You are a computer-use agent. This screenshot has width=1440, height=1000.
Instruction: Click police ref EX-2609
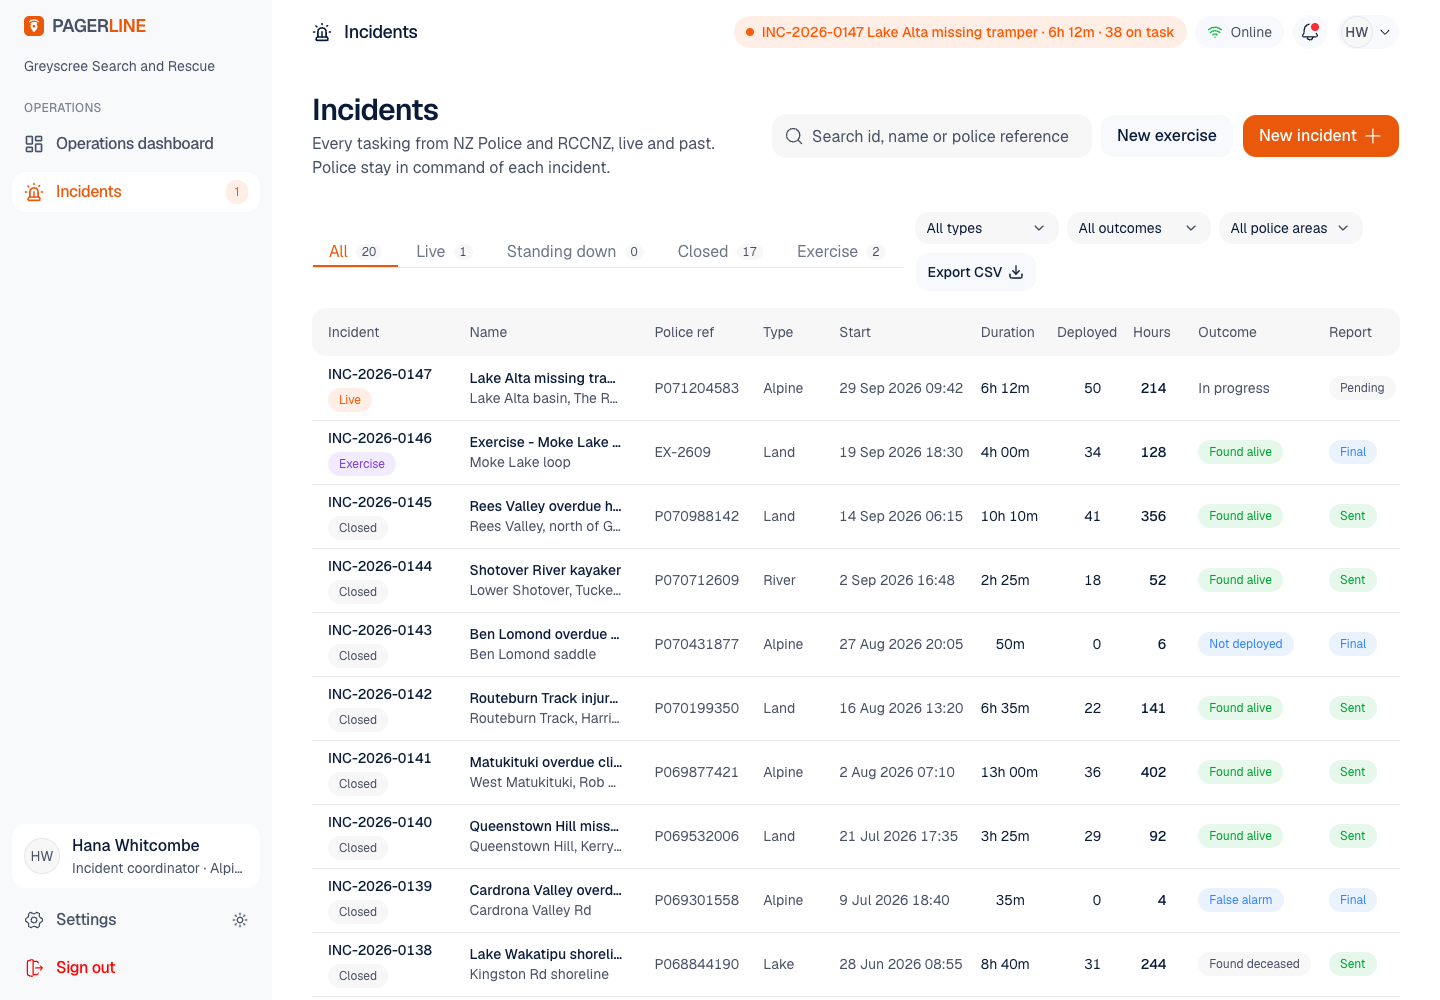683,452
